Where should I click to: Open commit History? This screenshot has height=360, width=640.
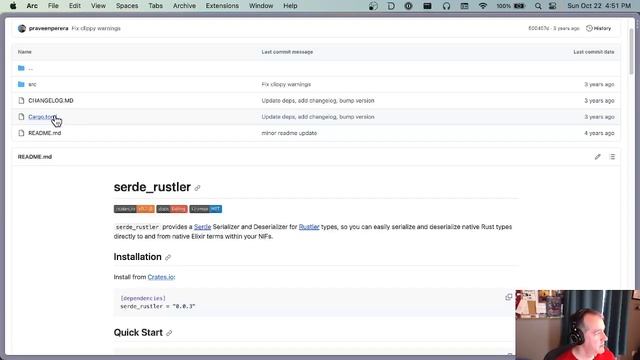tap(598, 28)
